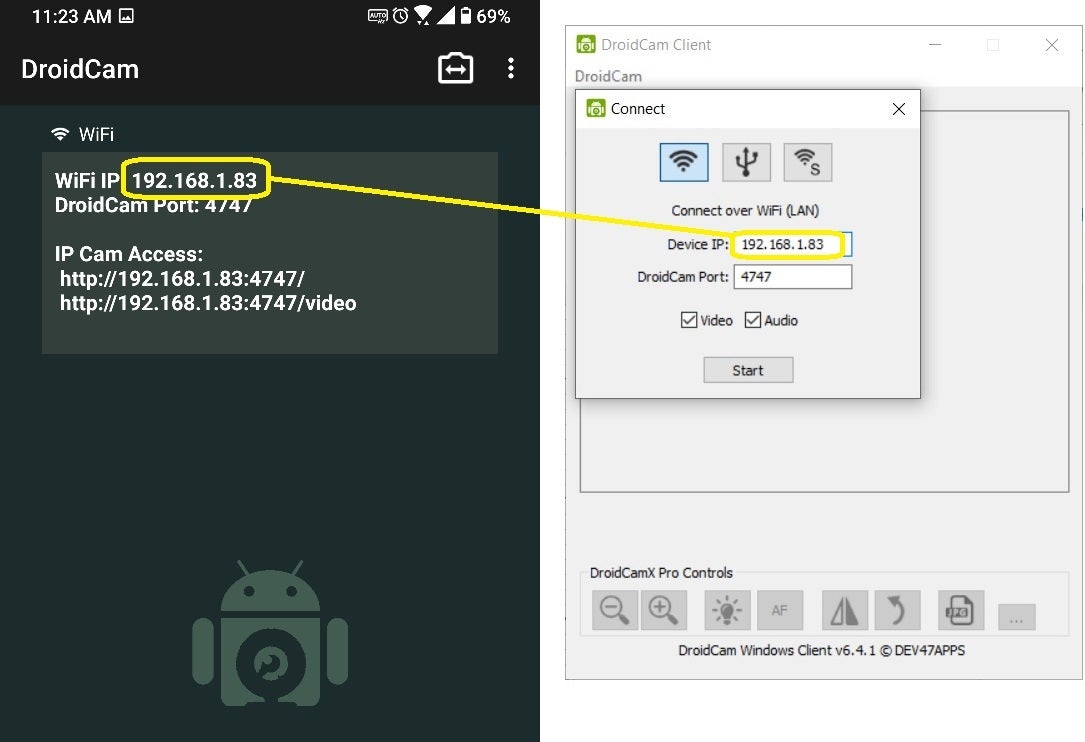The height and width of the screenshot is (742, 1085).
Task: Mirror the video with flip control
Action: (x=844, y=610)
